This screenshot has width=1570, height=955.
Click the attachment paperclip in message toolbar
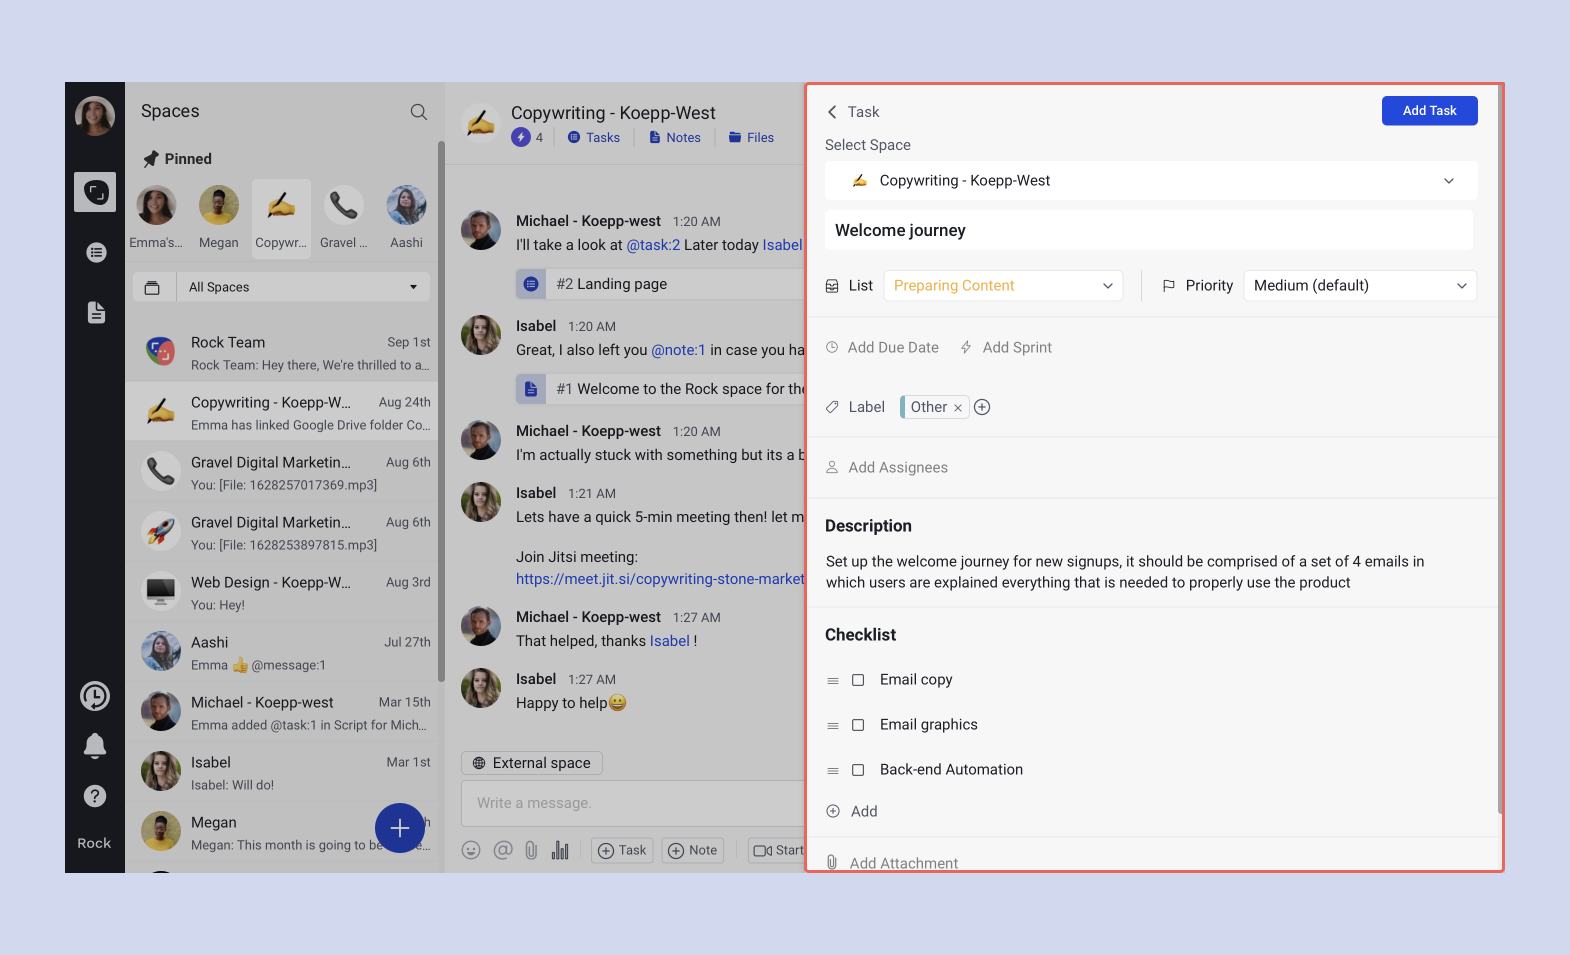tap(531, 850)
